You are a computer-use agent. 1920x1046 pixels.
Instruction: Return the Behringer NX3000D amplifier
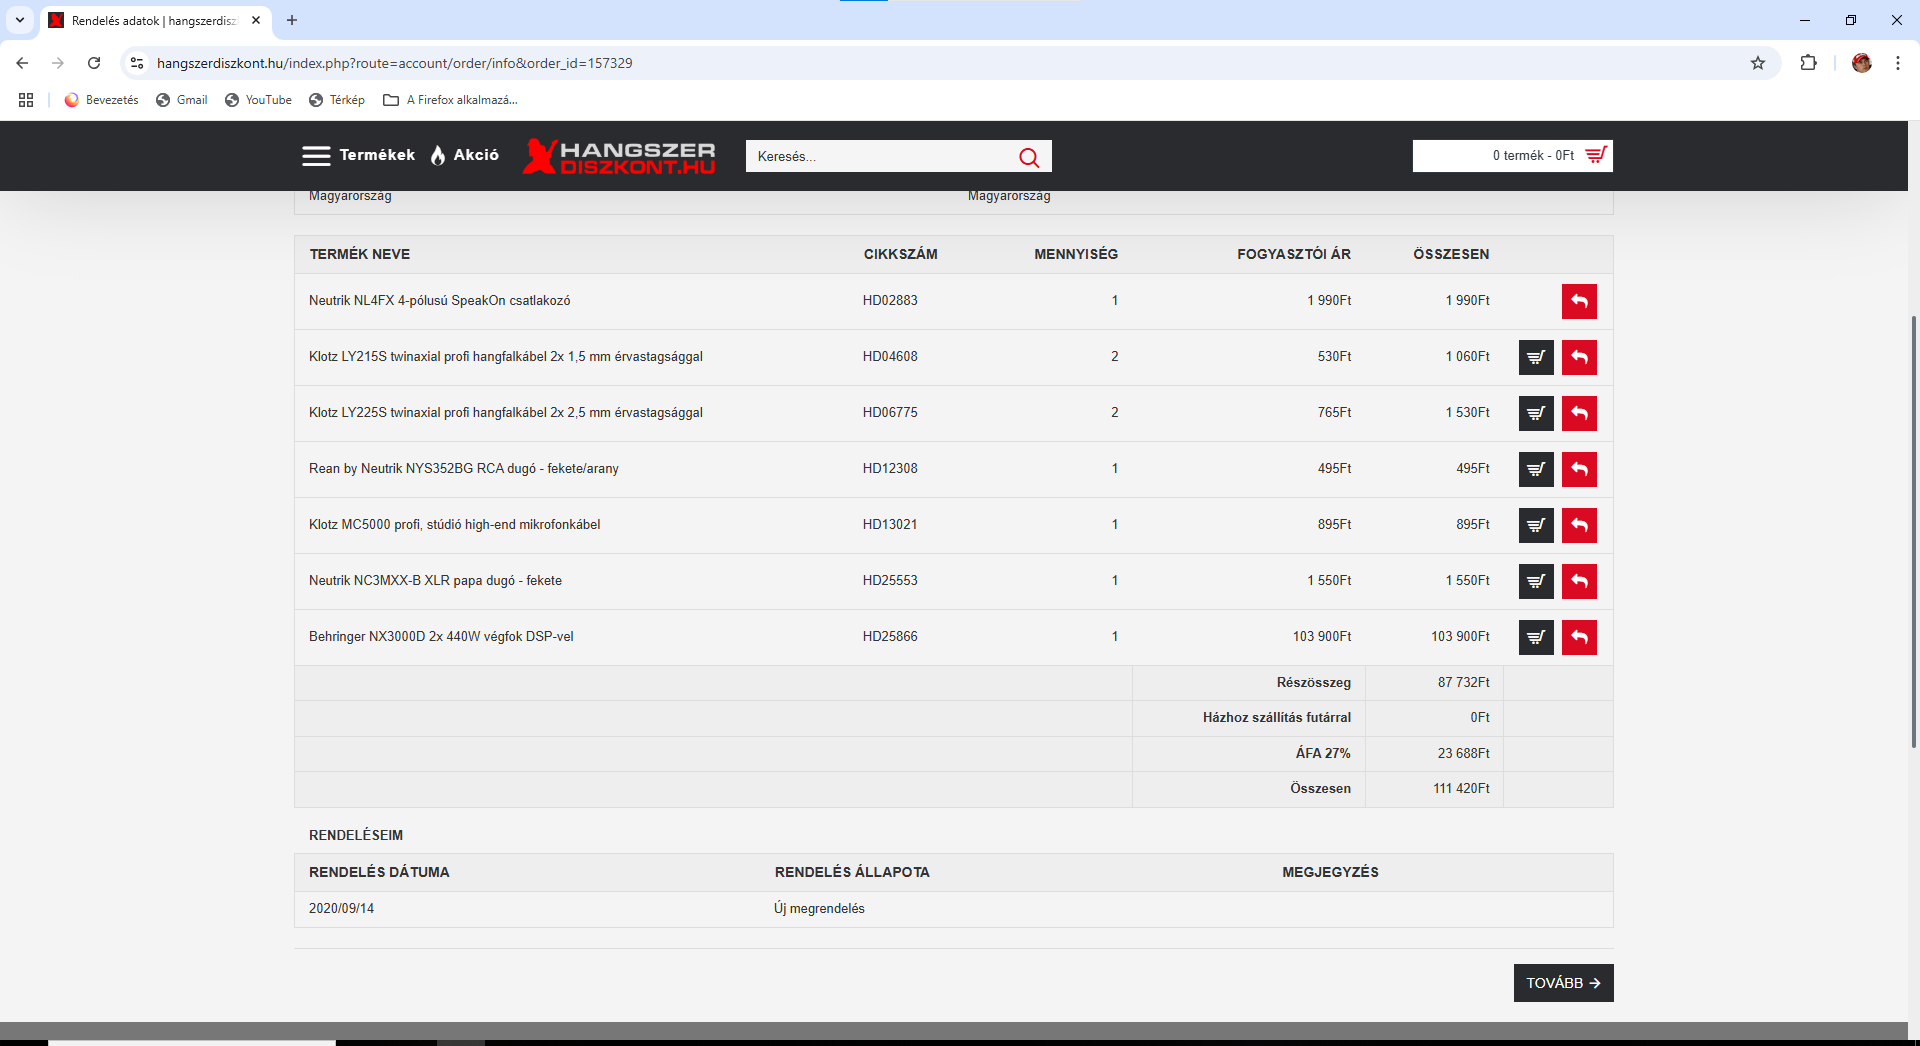point(1579,637)
